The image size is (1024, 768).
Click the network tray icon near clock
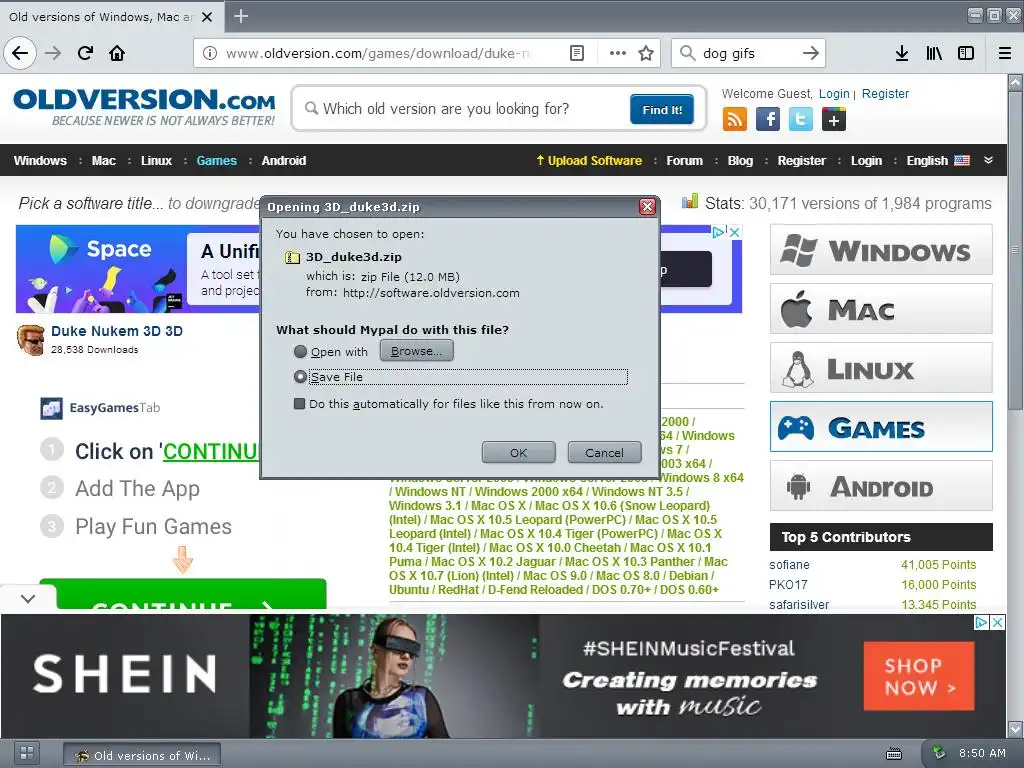[x=938, y=753]
